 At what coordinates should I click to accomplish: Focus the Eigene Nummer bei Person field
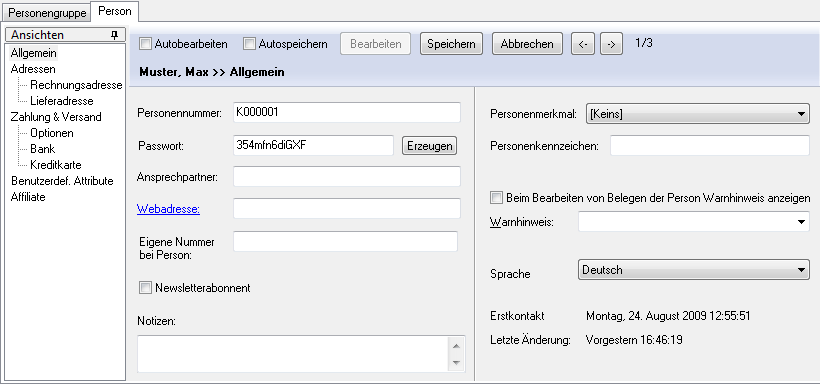pyautogui.click(x=345, y=242)
